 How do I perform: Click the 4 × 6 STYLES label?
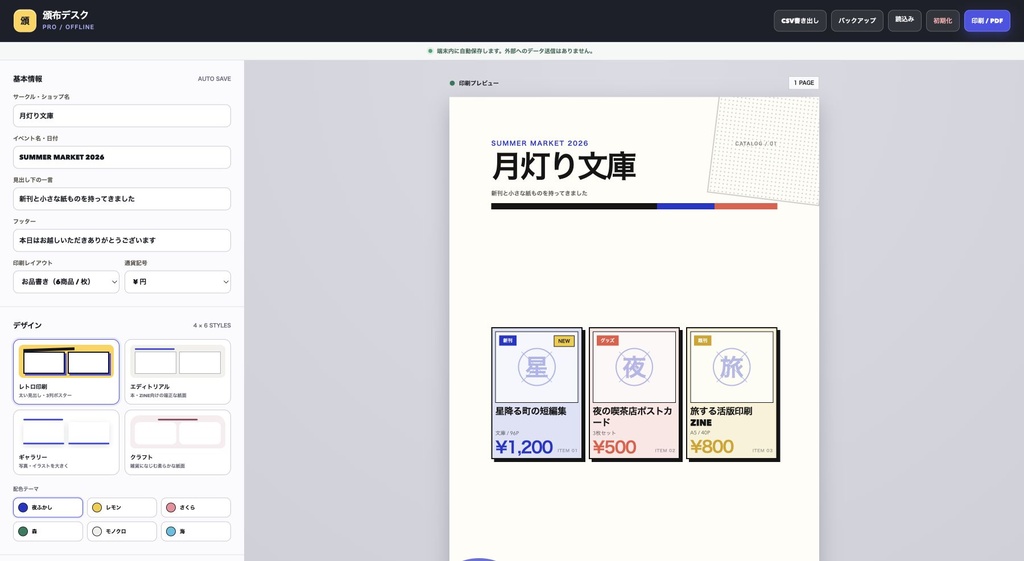[212, 325]
